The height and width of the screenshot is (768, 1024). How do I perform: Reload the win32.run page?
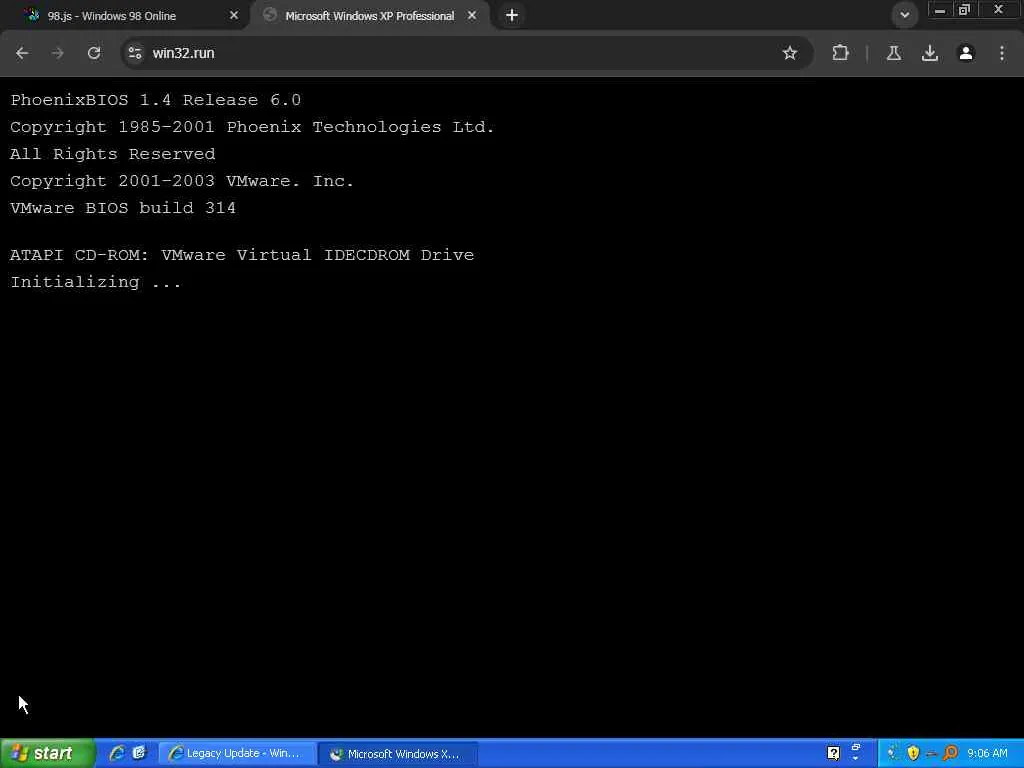[x=94, y=53]
